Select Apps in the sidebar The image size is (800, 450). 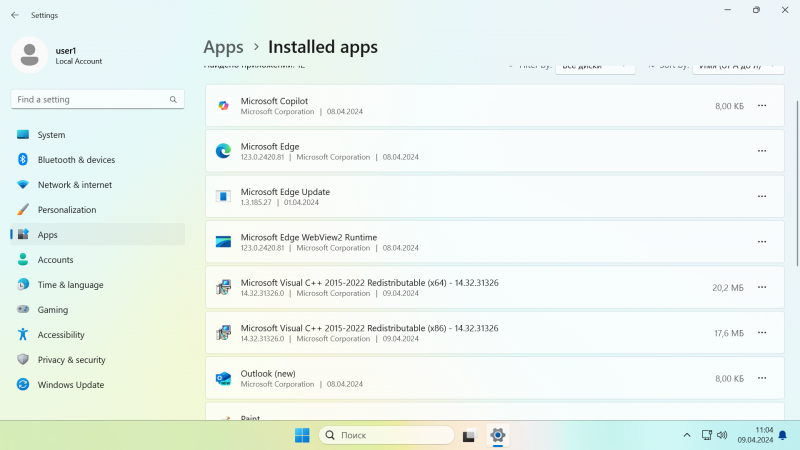(97, 235)
